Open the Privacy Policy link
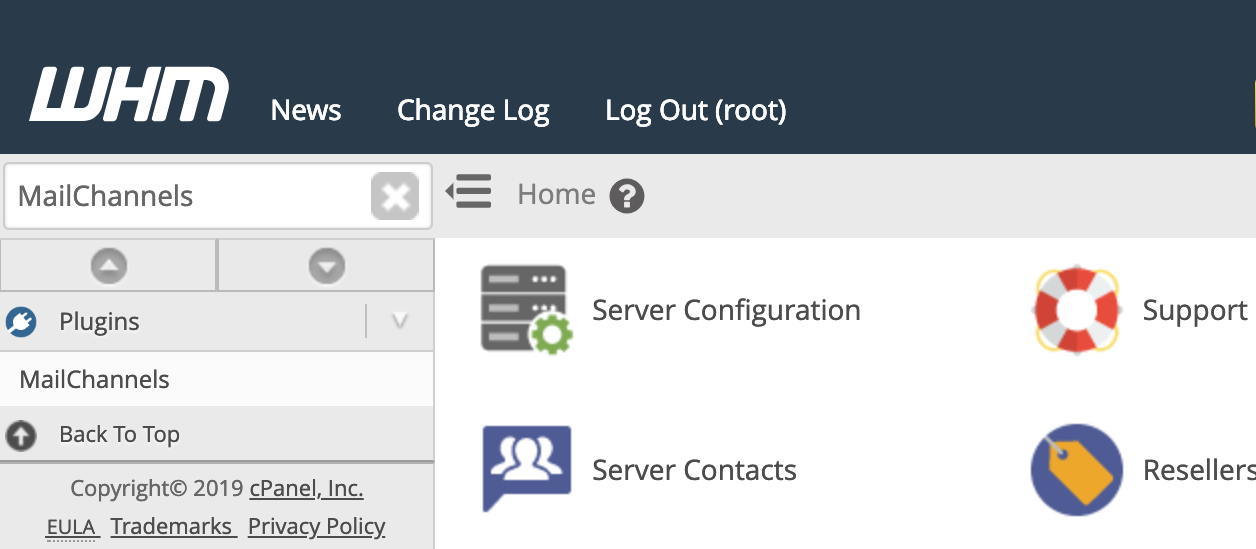 click(x=316, y=526)
